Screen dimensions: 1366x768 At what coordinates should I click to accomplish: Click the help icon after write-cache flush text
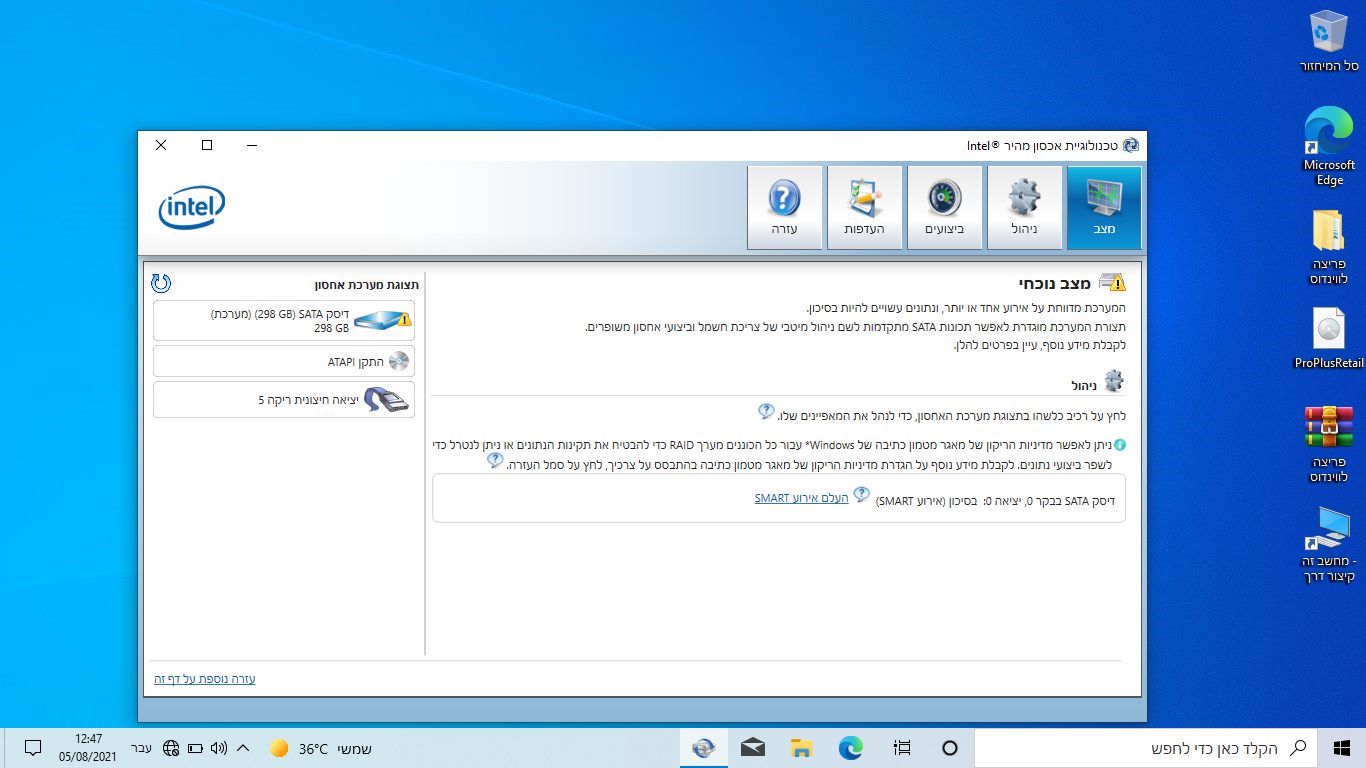[x=495, y=460]
